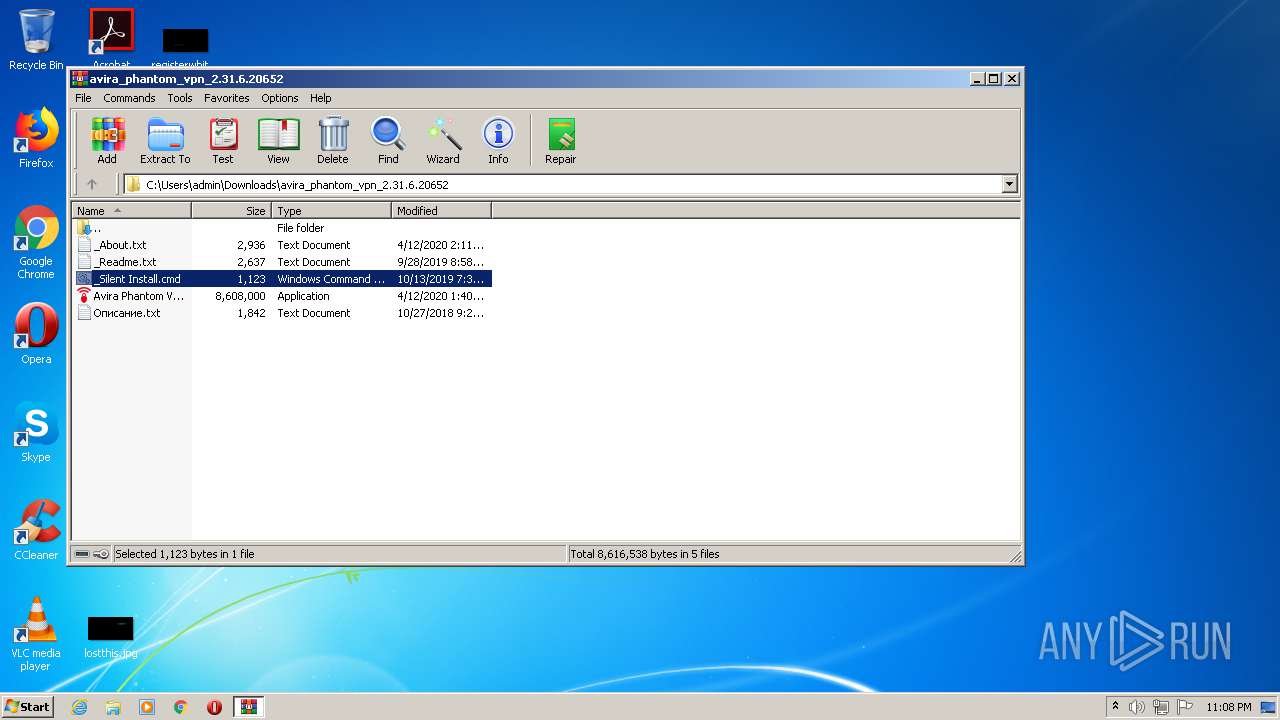The height and width of the screenshot is (720, 1280).
Task: Open the Action Center flag icon
Action: (x=1184, y=707)
